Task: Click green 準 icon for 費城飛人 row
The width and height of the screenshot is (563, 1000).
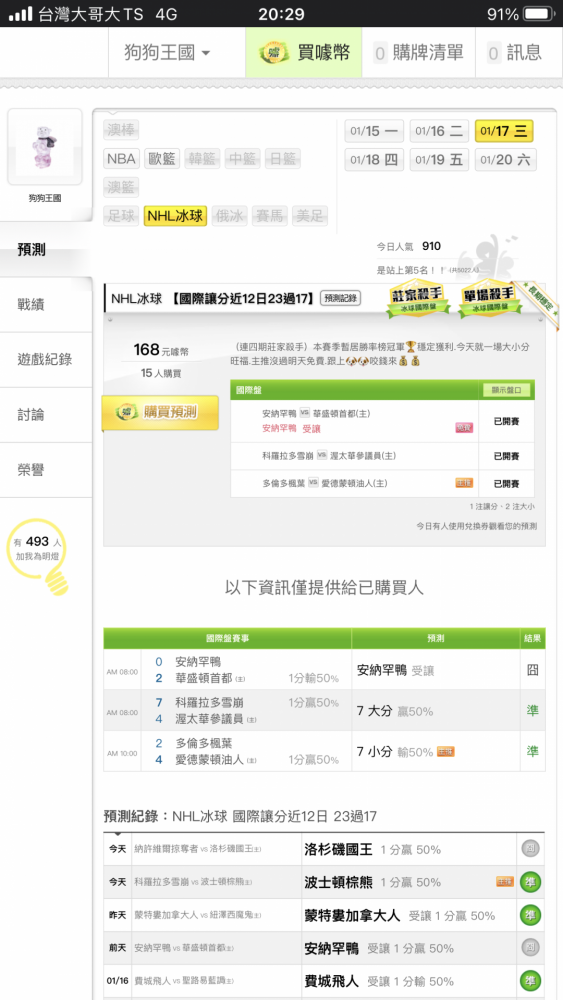Action: pyautogui.click(x=530, y=981)
